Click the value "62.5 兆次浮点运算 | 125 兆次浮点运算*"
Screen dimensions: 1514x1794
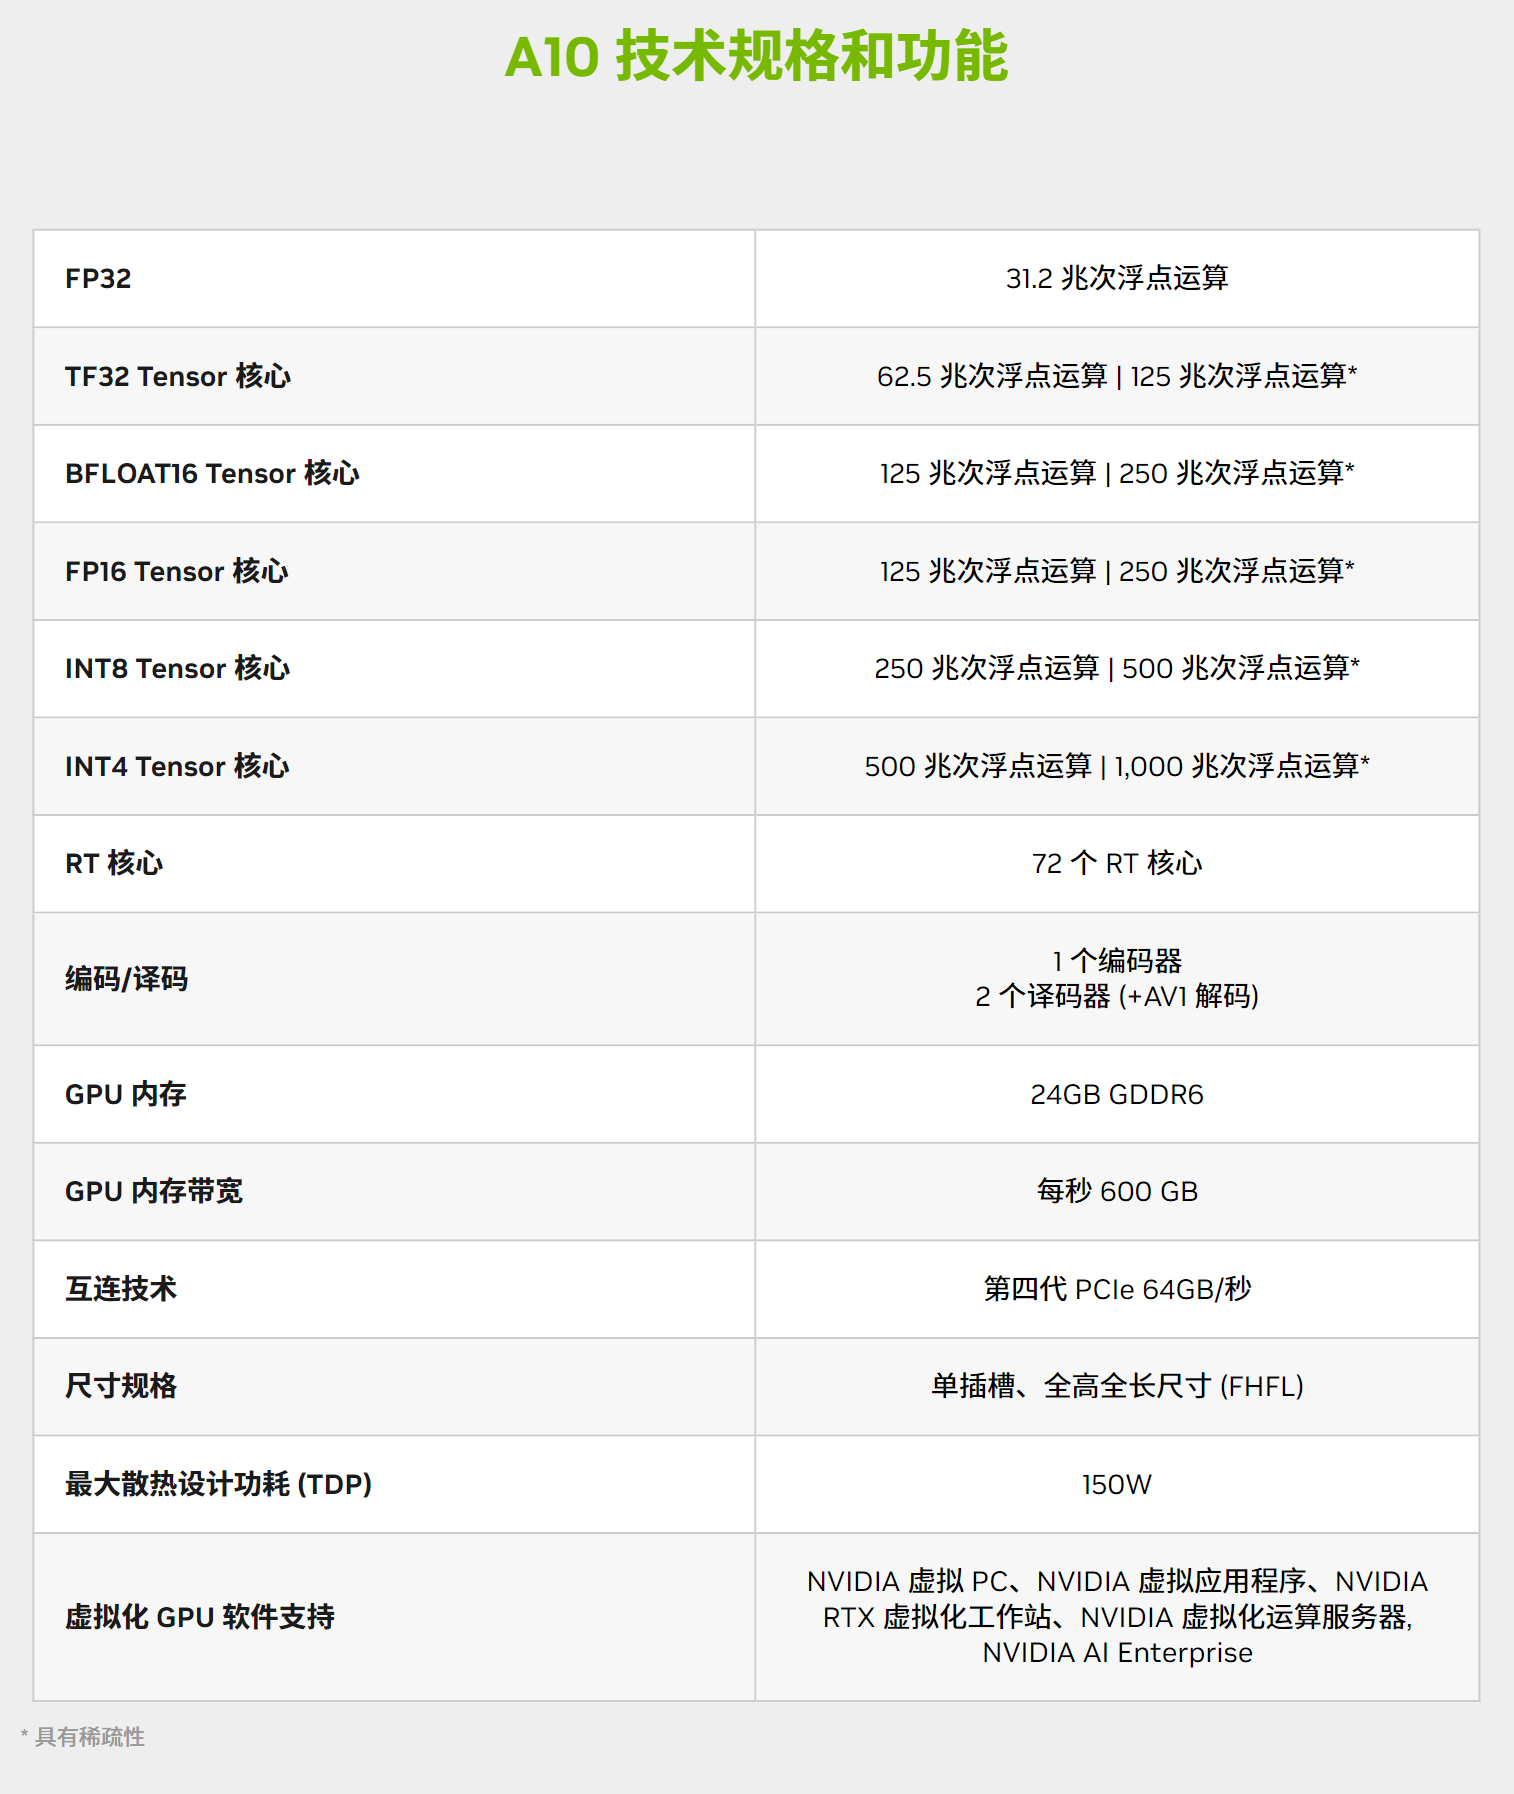click(x=1117, y=376)
